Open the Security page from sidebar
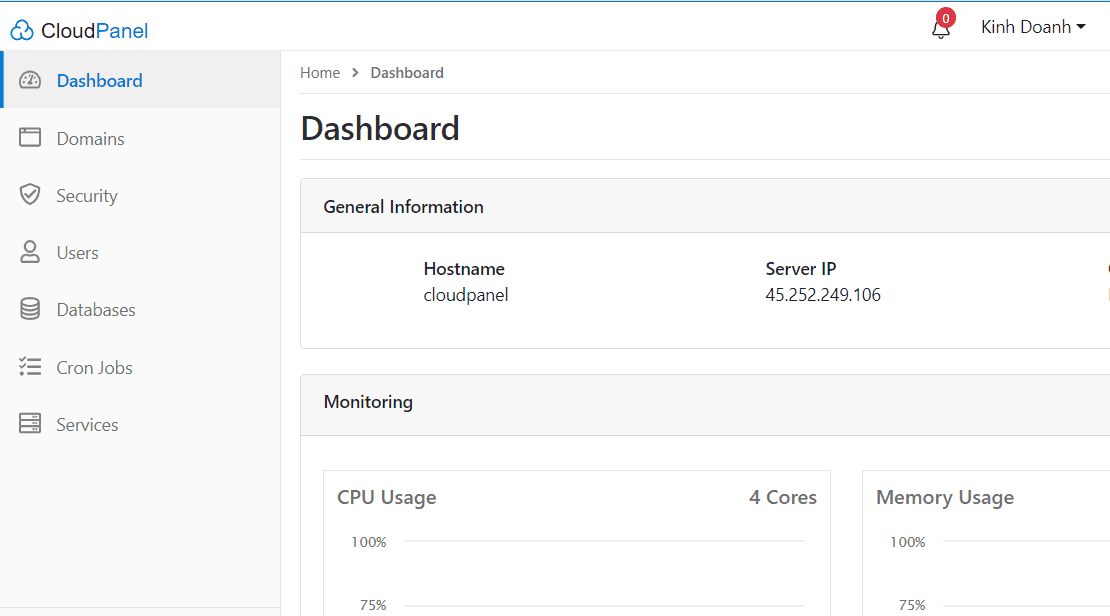1110x616 pixels. (x=88, y=195)
